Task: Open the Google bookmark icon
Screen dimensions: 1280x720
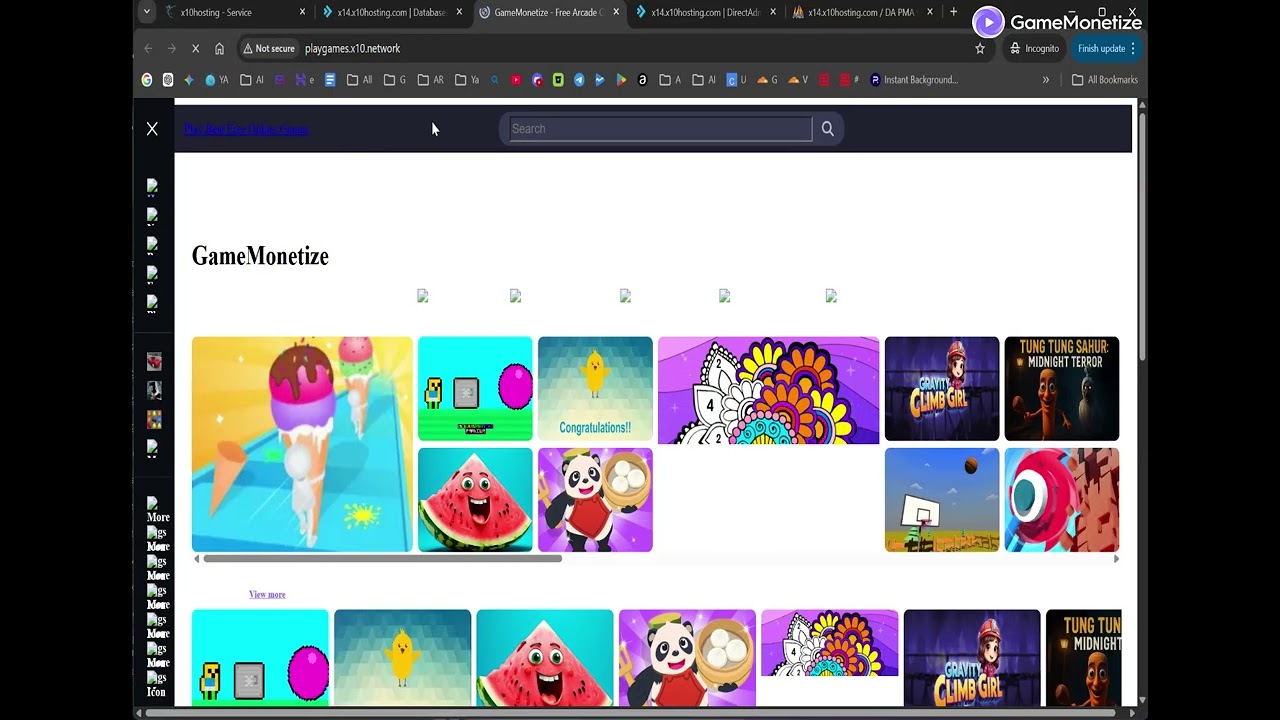Action: point(147,80)
